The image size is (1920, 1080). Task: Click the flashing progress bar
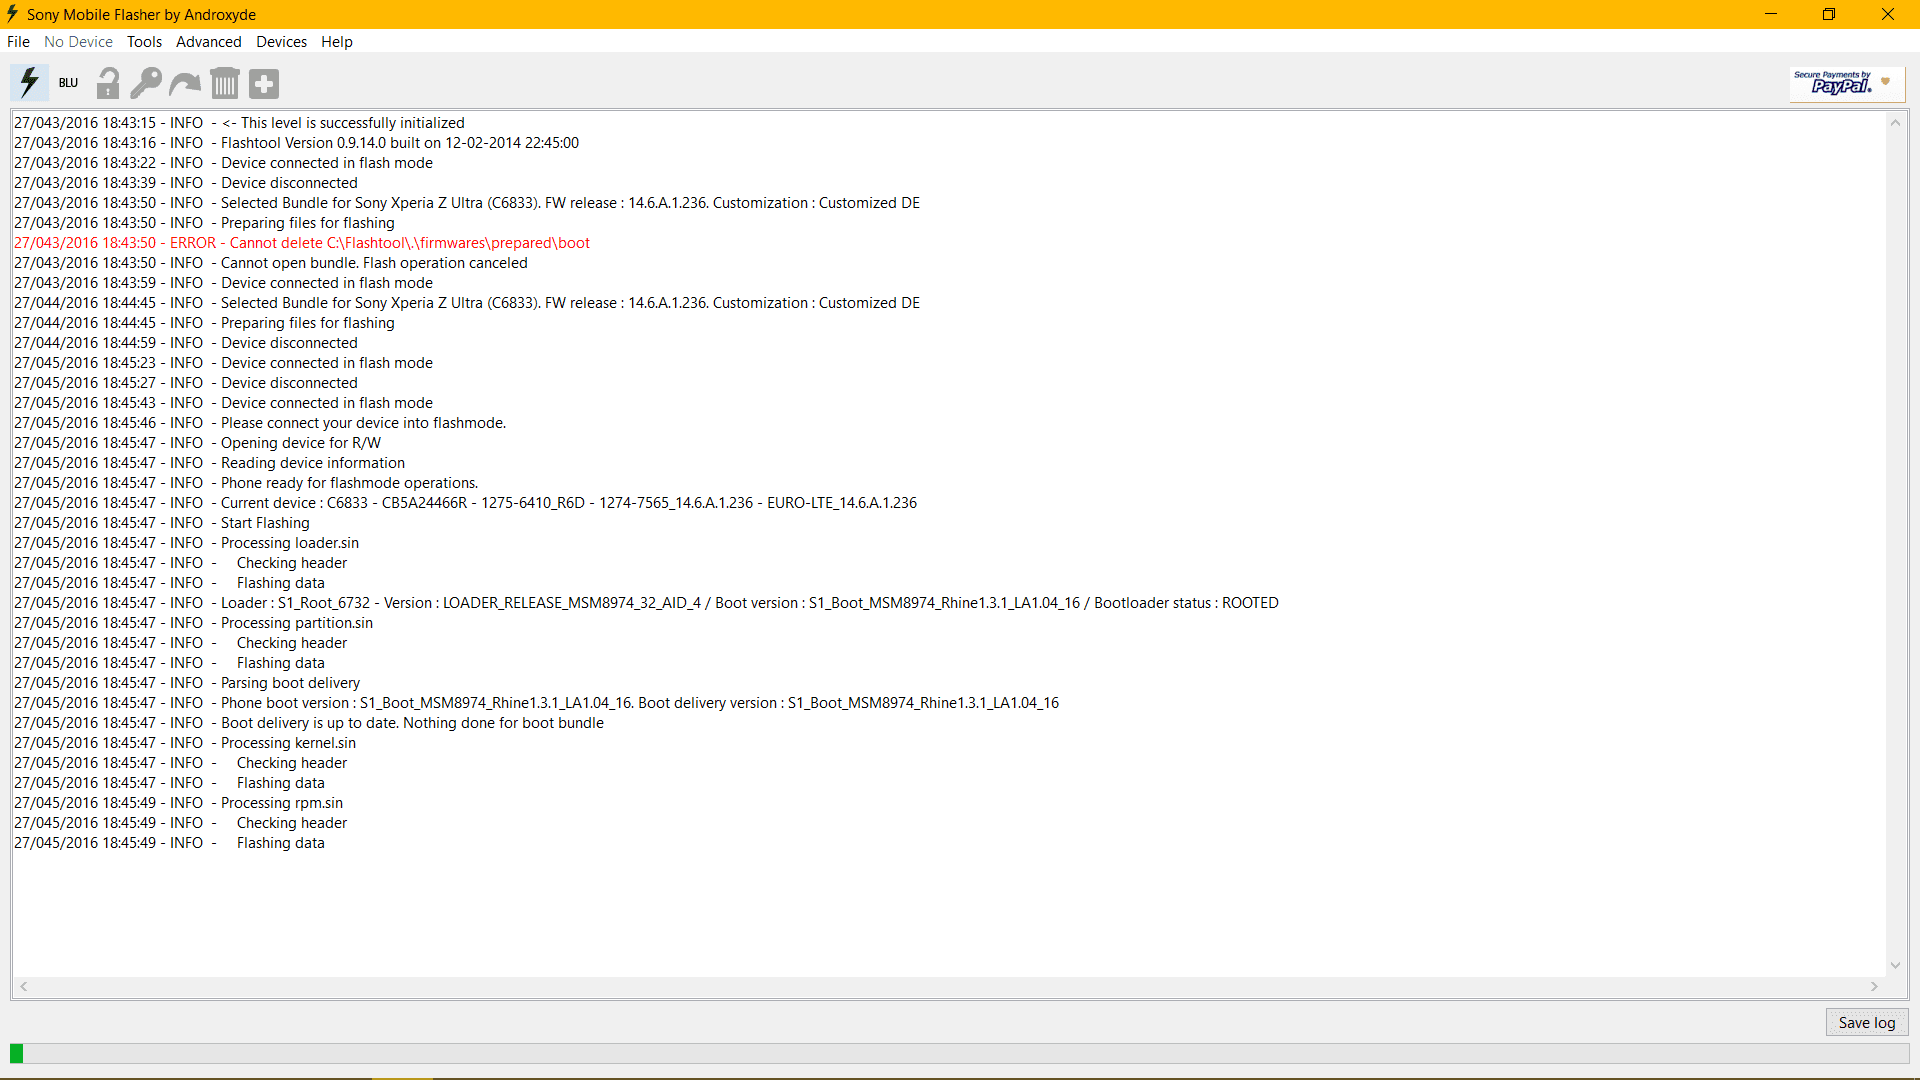959,1053
